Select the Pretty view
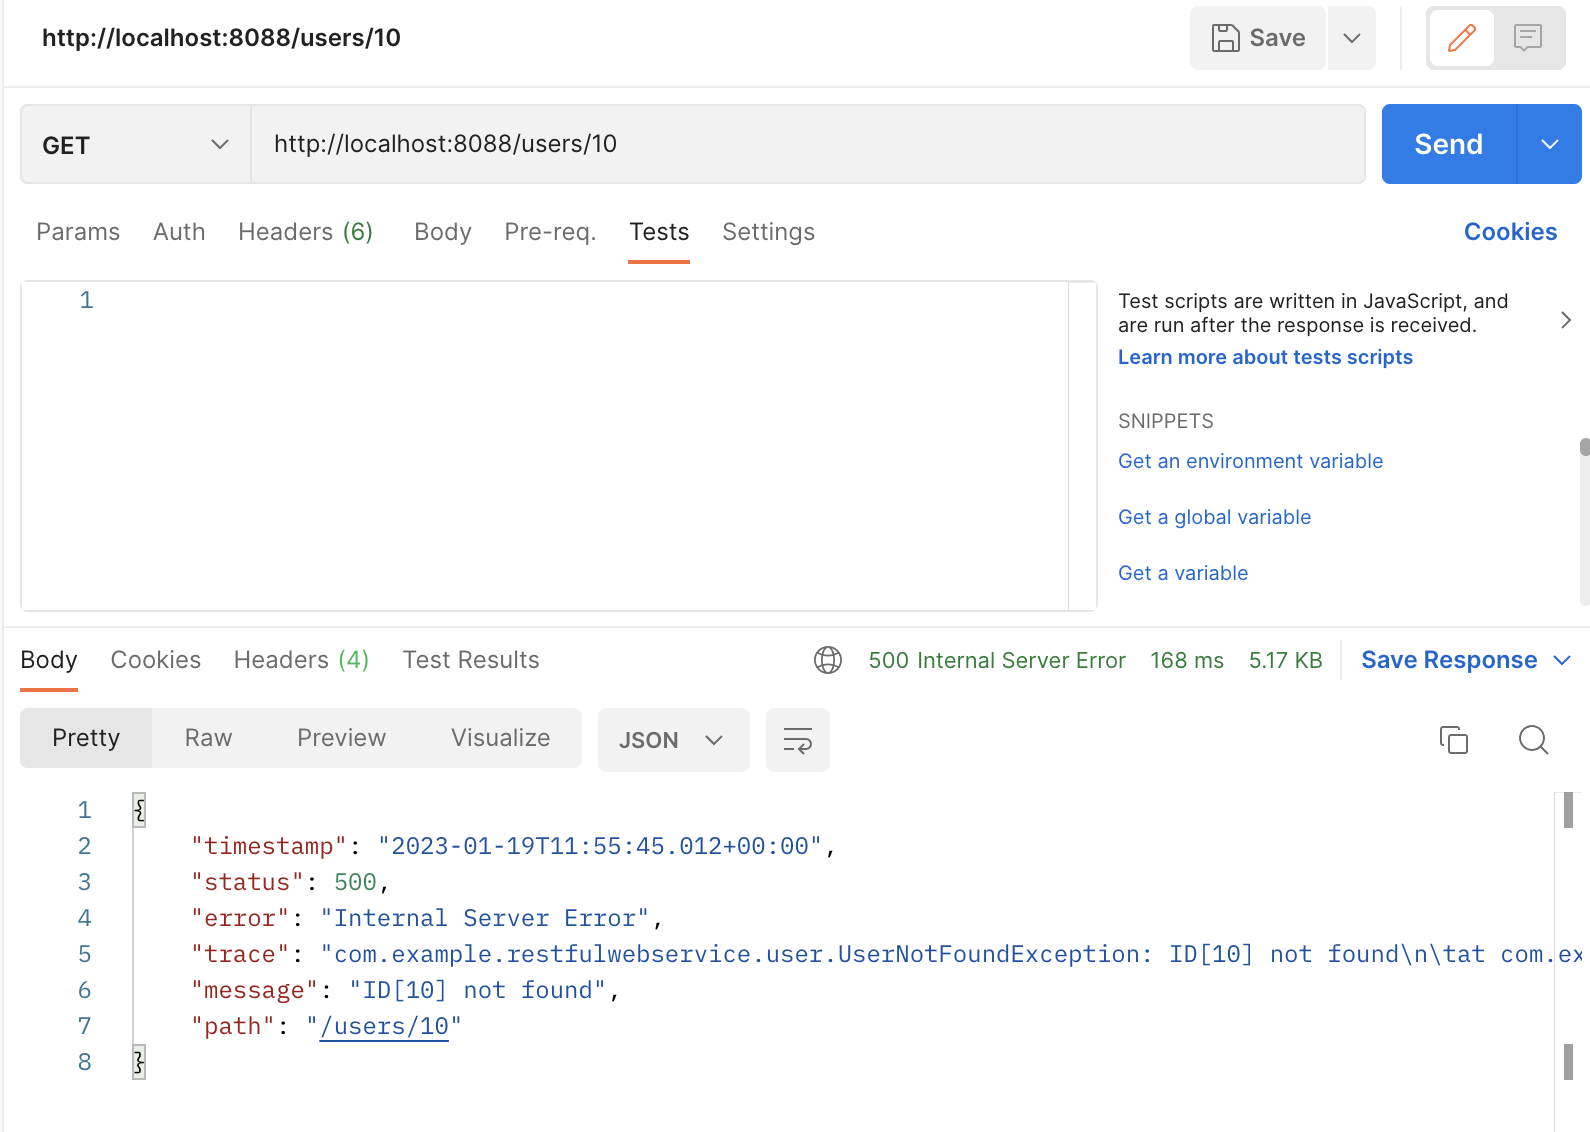This screenshot has width=1590, height=1132. coord(86,738)
